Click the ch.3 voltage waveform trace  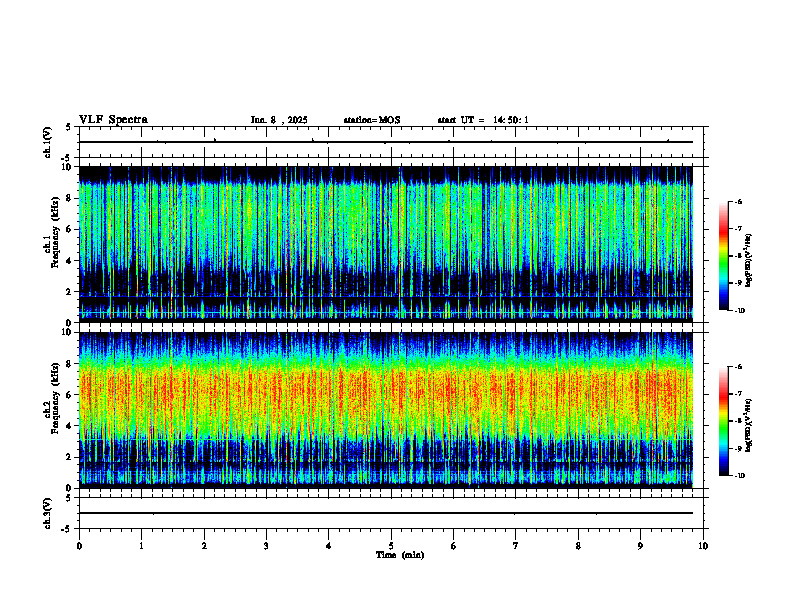(x=386, y=513)
